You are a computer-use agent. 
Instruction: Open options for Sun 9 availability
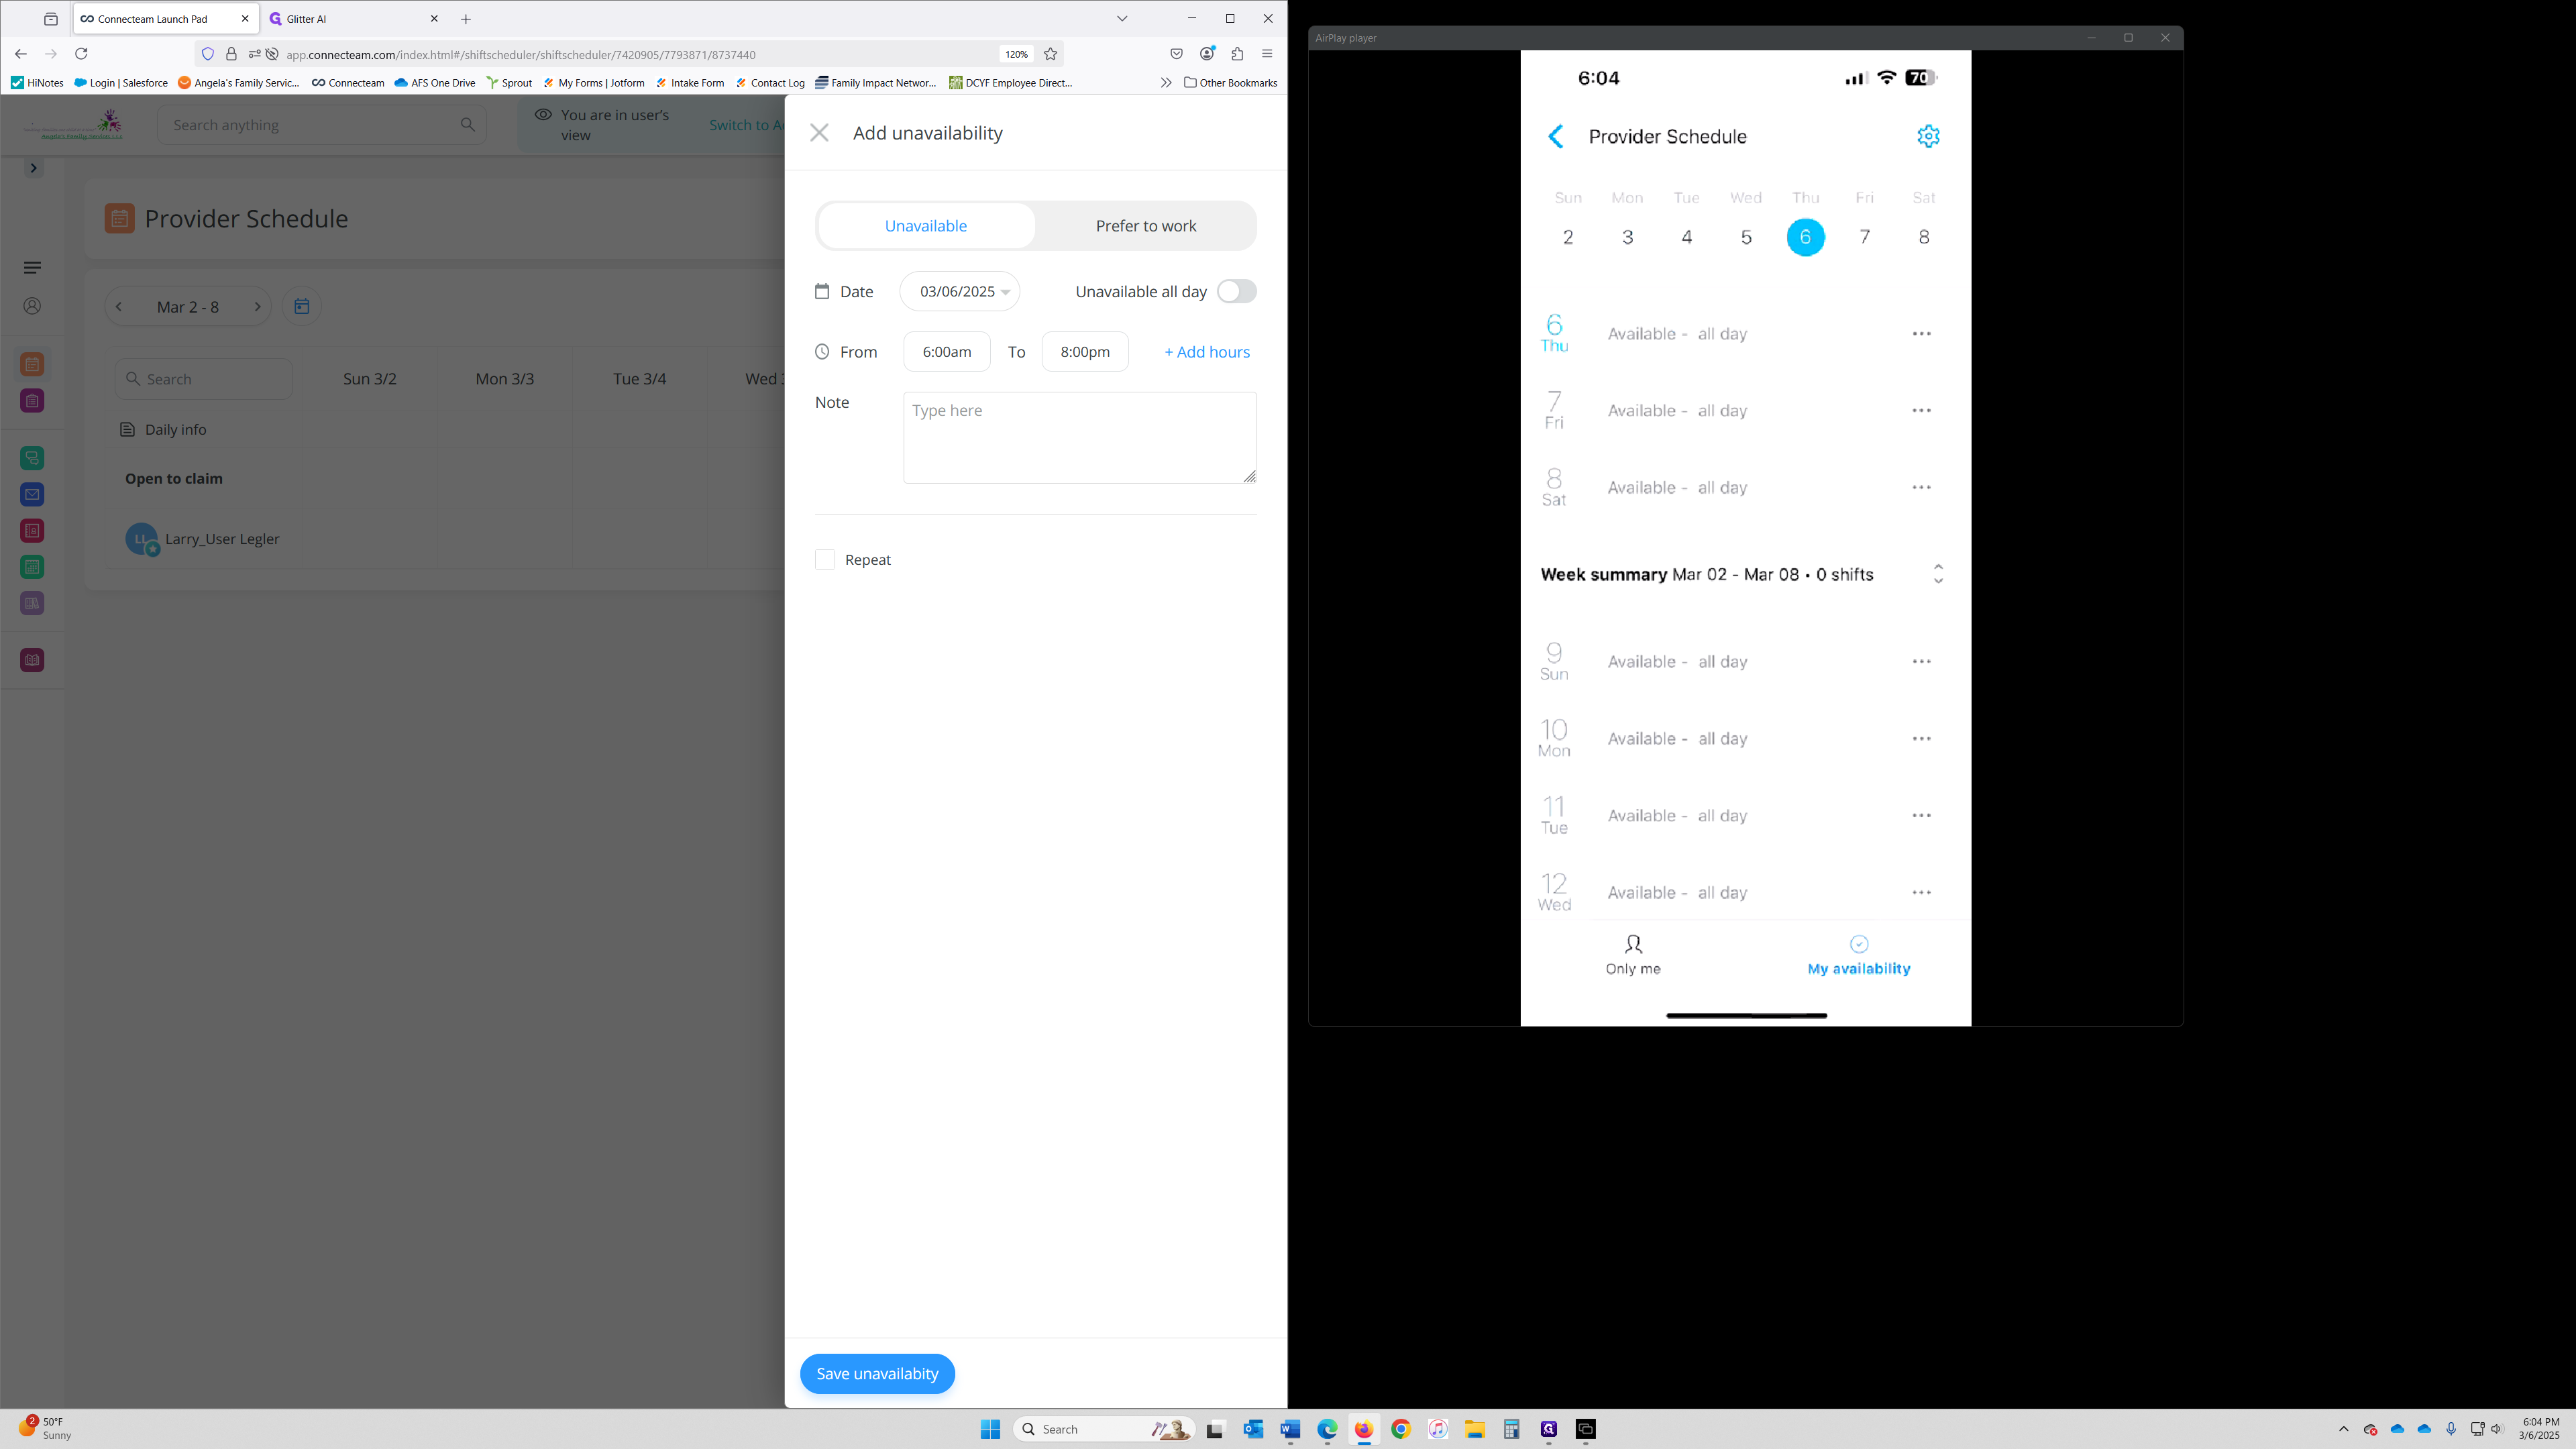pyautogui.click(x=1921, y=662)
